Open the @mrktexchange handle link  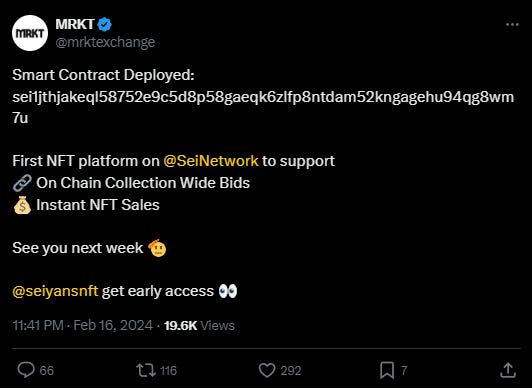pyautogui.click(x=105, y=42)
